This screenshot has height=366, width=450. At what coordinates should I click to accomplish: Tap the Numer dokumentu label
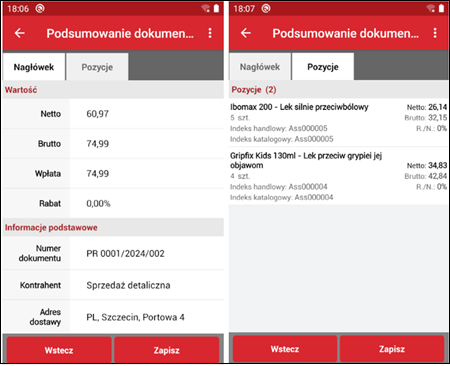point(40,253)
